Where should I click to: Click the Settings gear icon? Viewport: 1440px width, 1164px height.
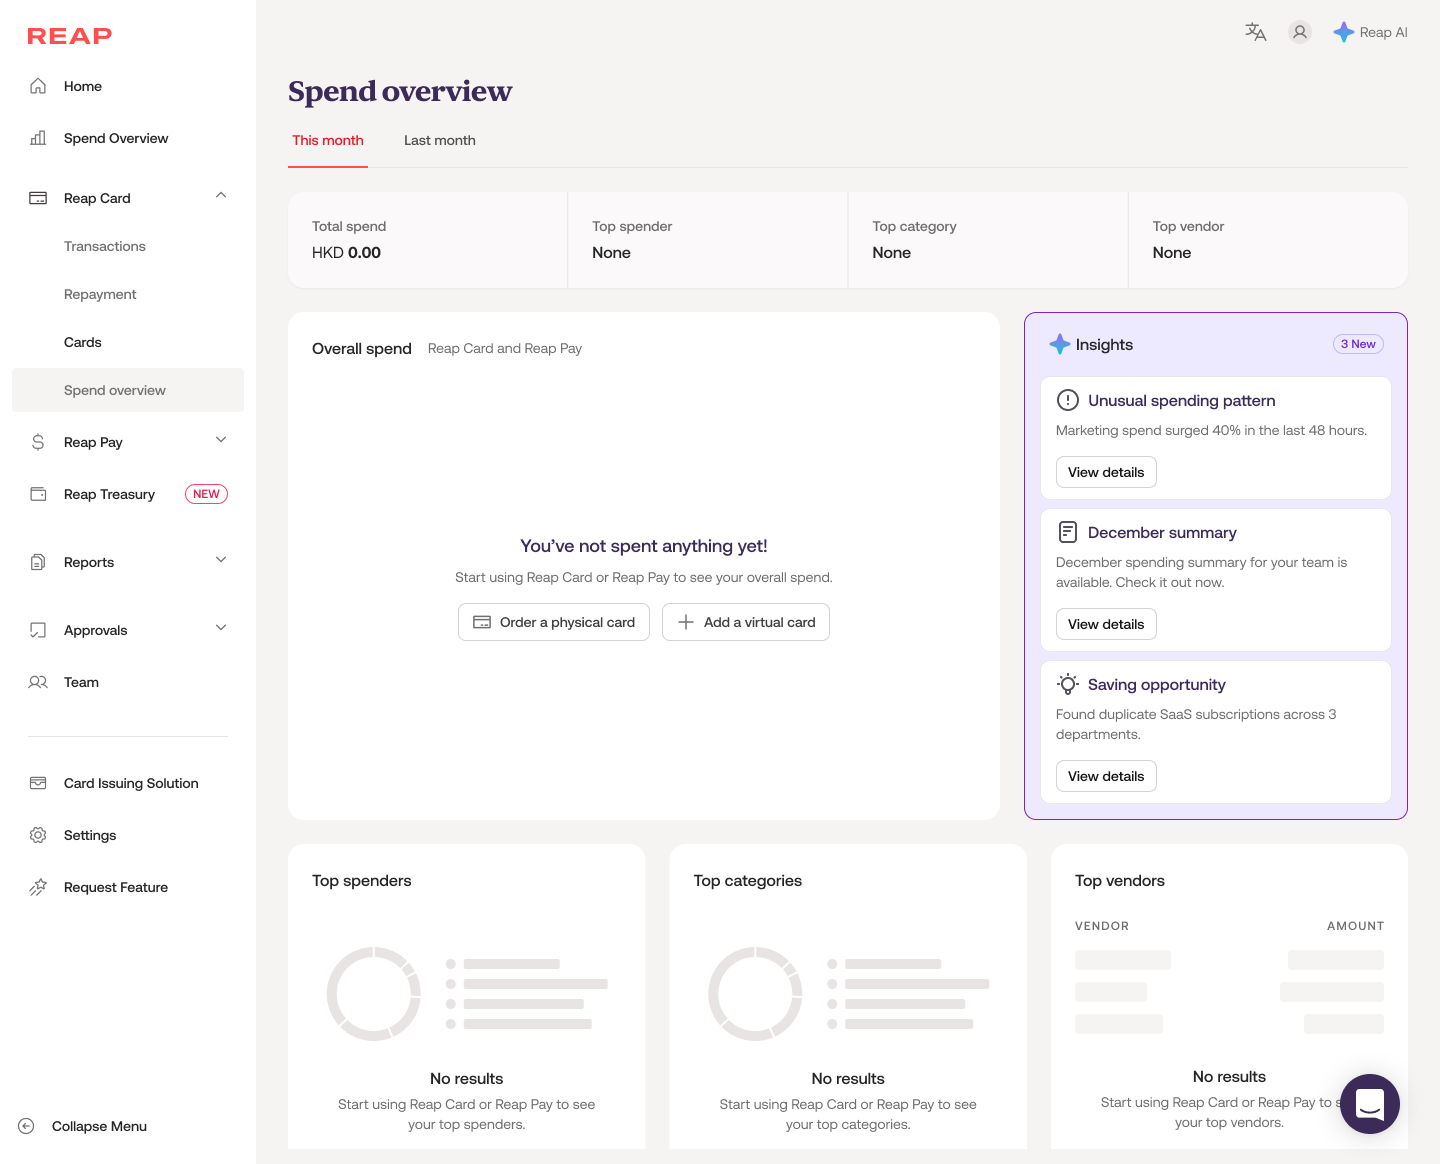38,835
